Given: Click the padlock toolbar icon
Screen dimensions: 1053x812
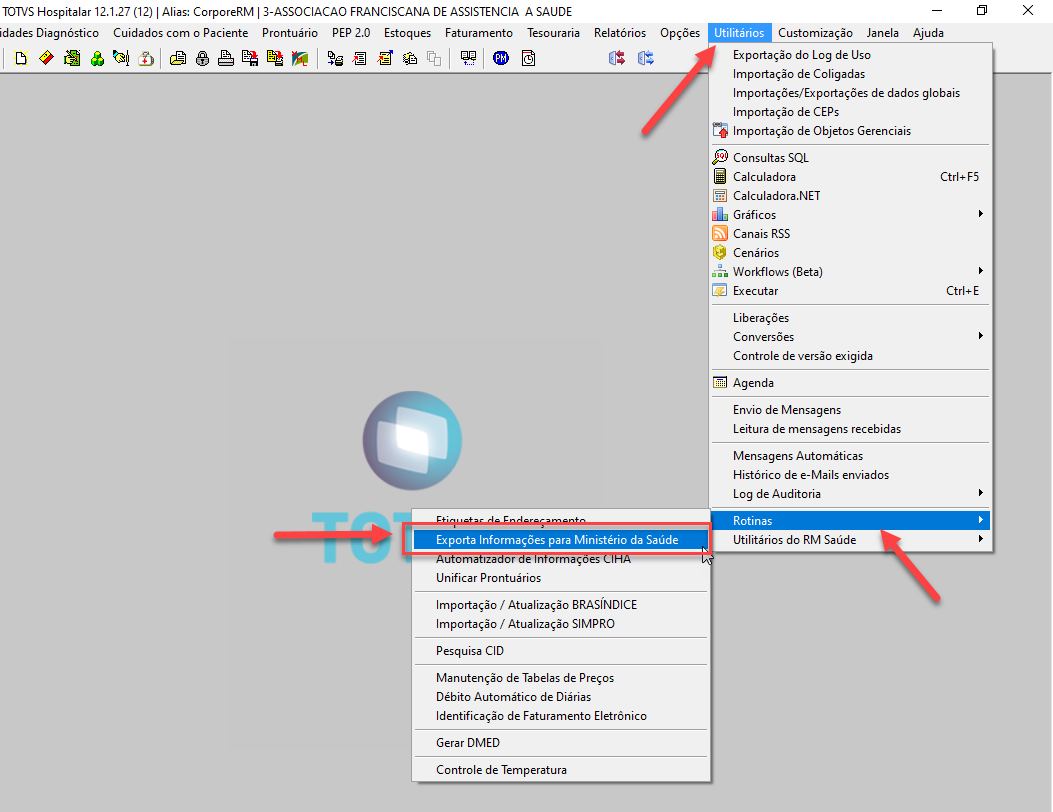Looking at the screenshot, I should [202, 58].
